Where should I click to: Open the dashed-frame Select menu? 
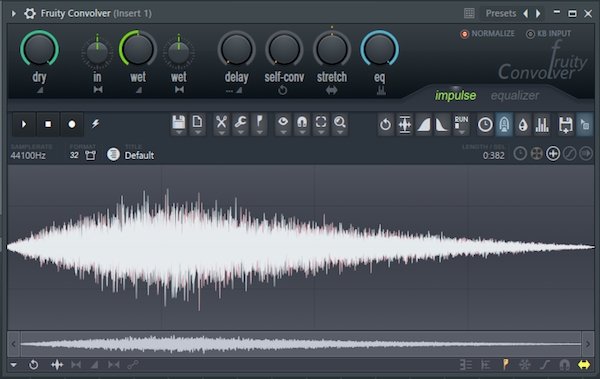click(321, 124)
